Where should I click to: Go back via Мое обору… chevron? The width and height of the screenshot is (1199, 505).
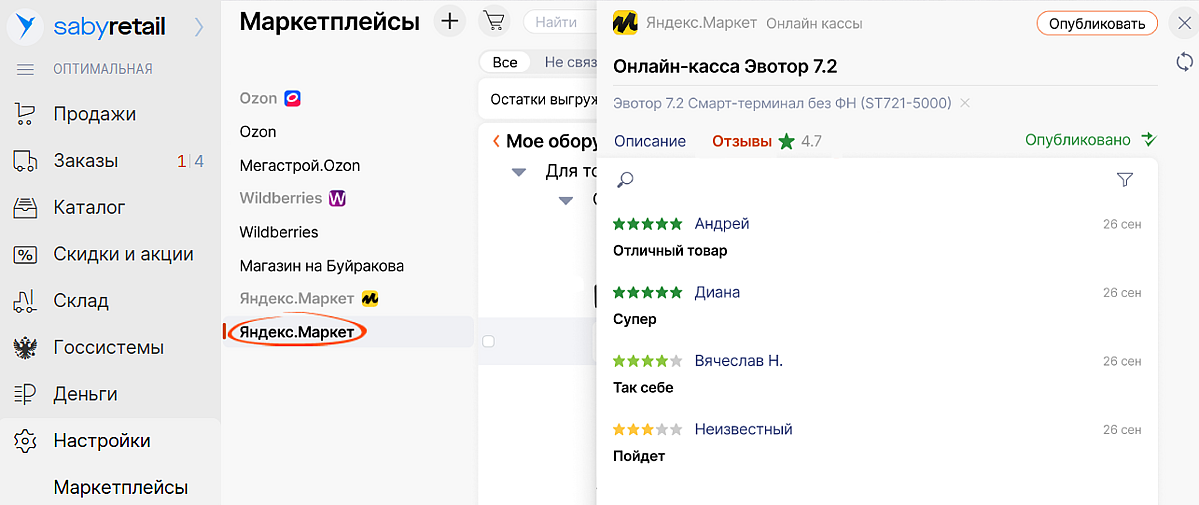(x=496, y=142)
